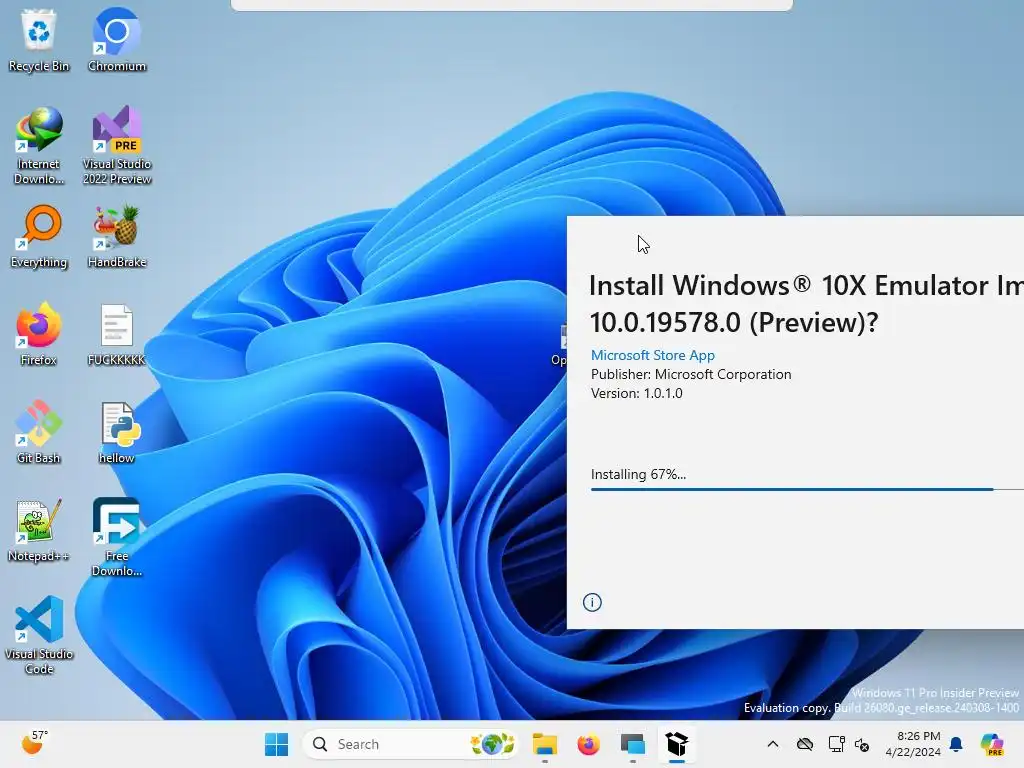Screen dimensions: 1024x768
Task: Select the Firefox desktop shortcut
Action: coord(39,334)
